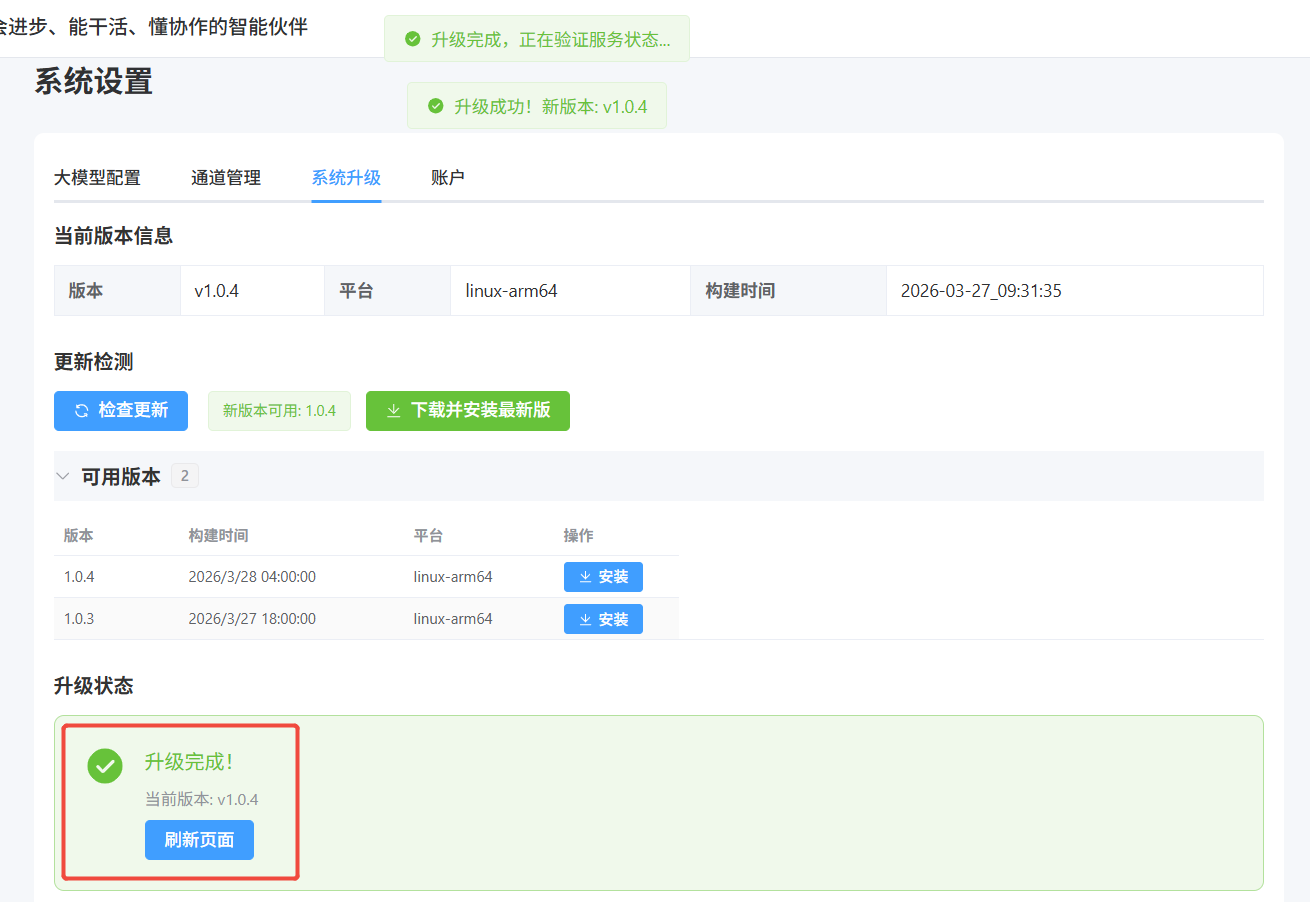The width and height of the screenshot is (1310, 902).
Task: Install version 1.0.4 from the table
Action: point(603,577)
